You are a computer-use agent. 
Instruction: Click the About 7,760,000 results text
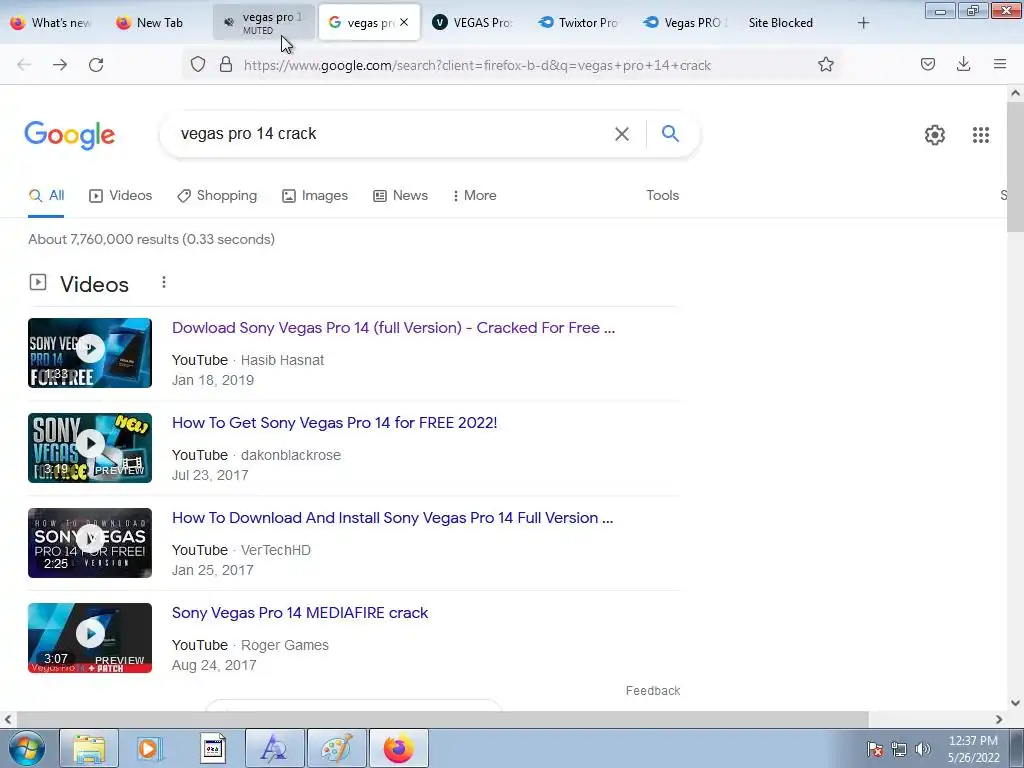pos(152,240)
